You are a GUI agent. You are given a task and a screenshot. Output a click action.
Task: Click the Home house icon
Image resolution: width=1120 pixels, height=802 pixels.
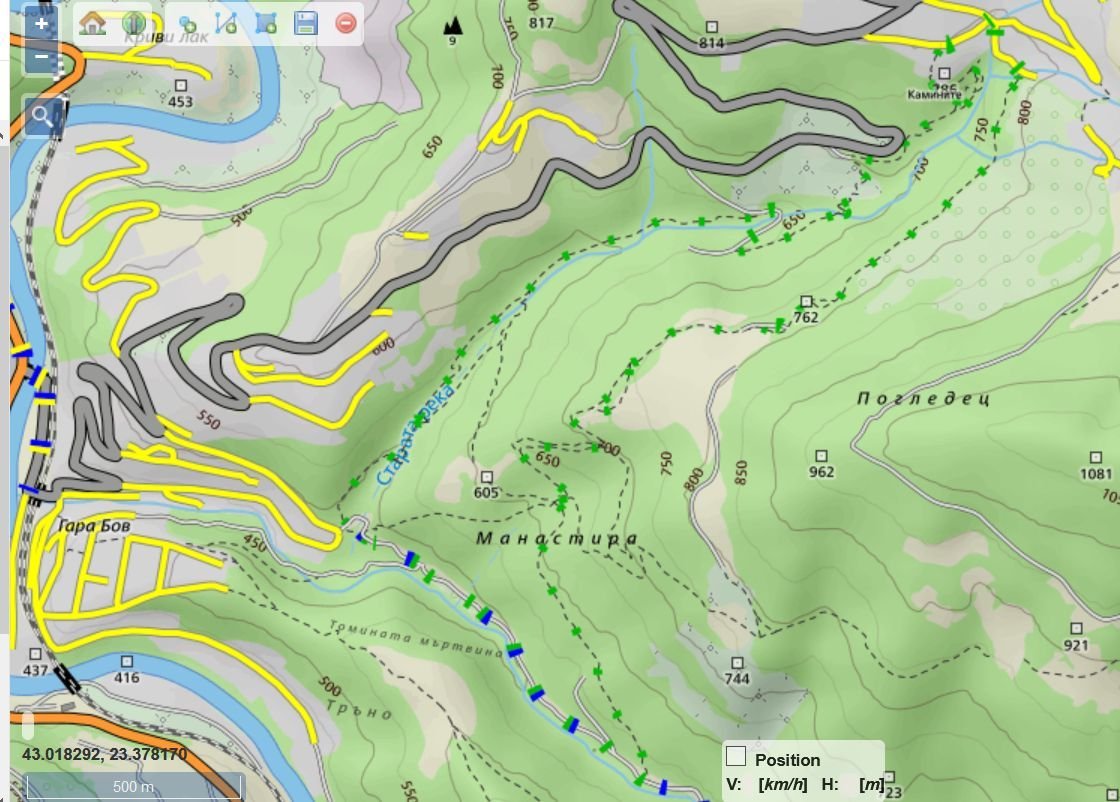(x=92, y=22)
